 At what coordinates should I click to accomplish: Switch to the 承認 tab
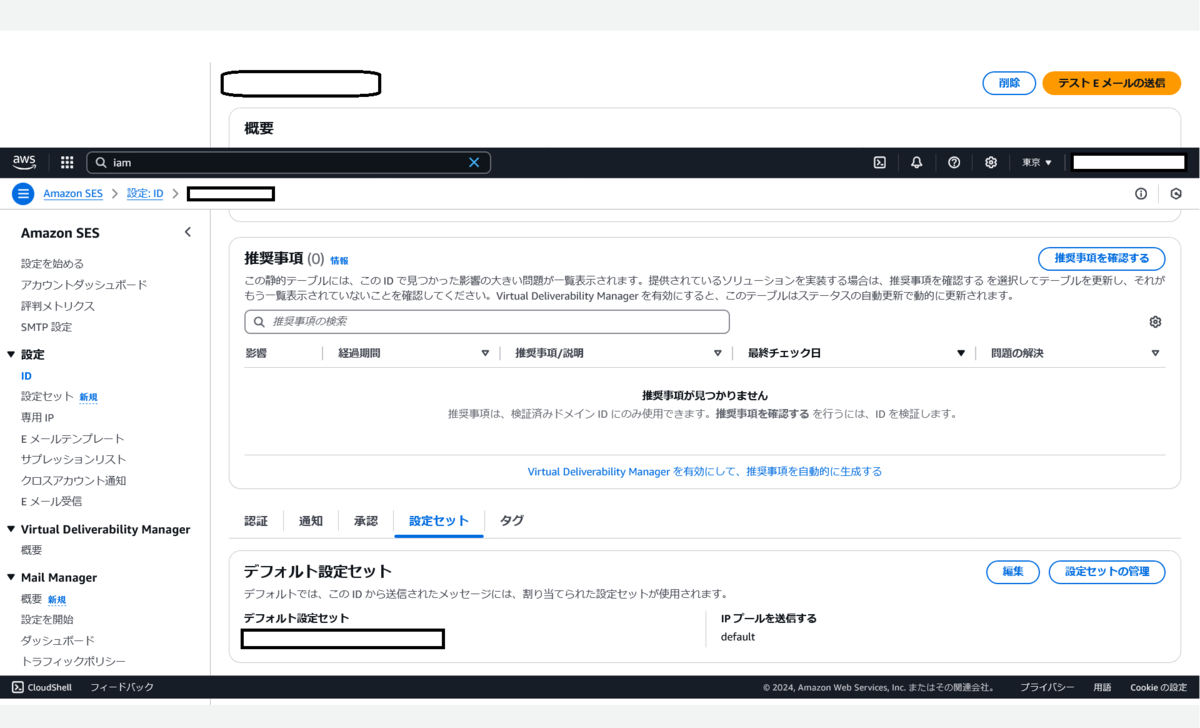click(366, 521)
